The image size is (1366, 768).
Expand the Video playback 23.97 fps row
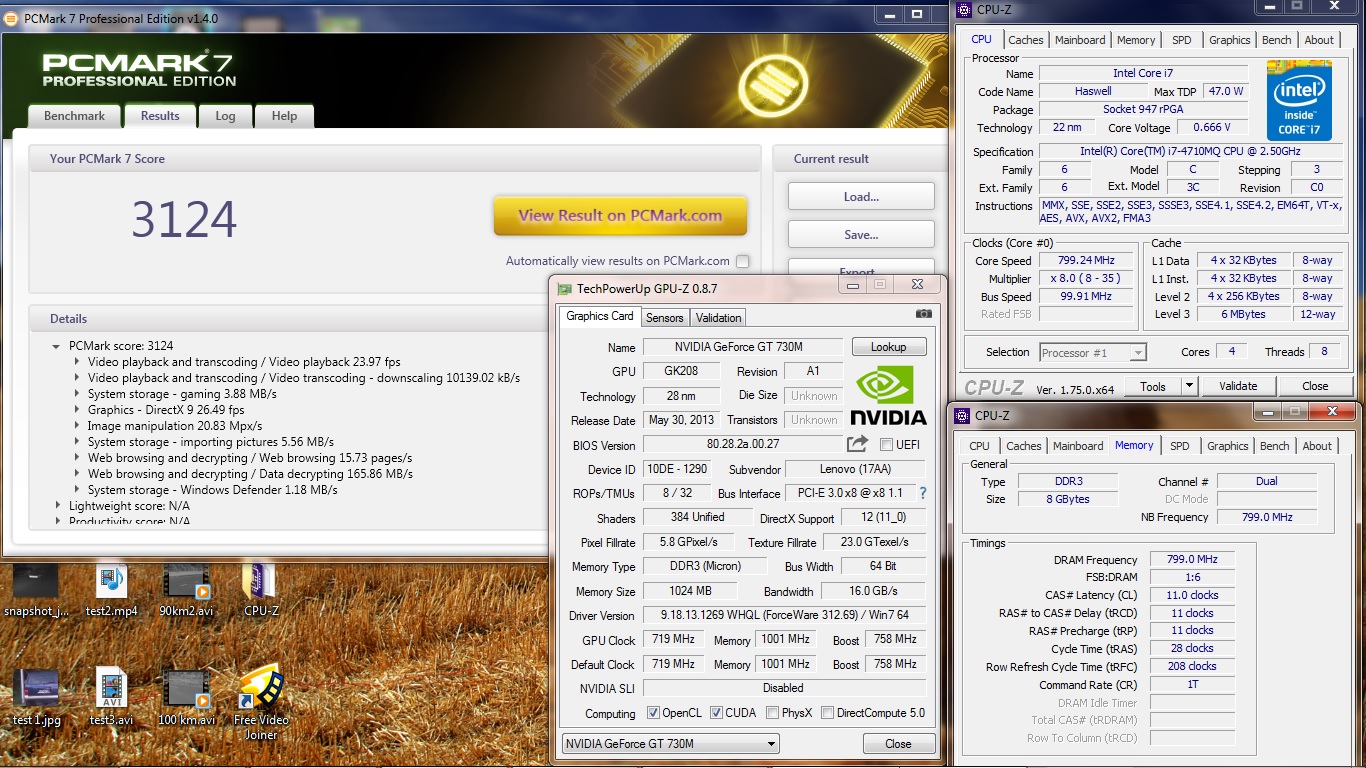(77, 362)
